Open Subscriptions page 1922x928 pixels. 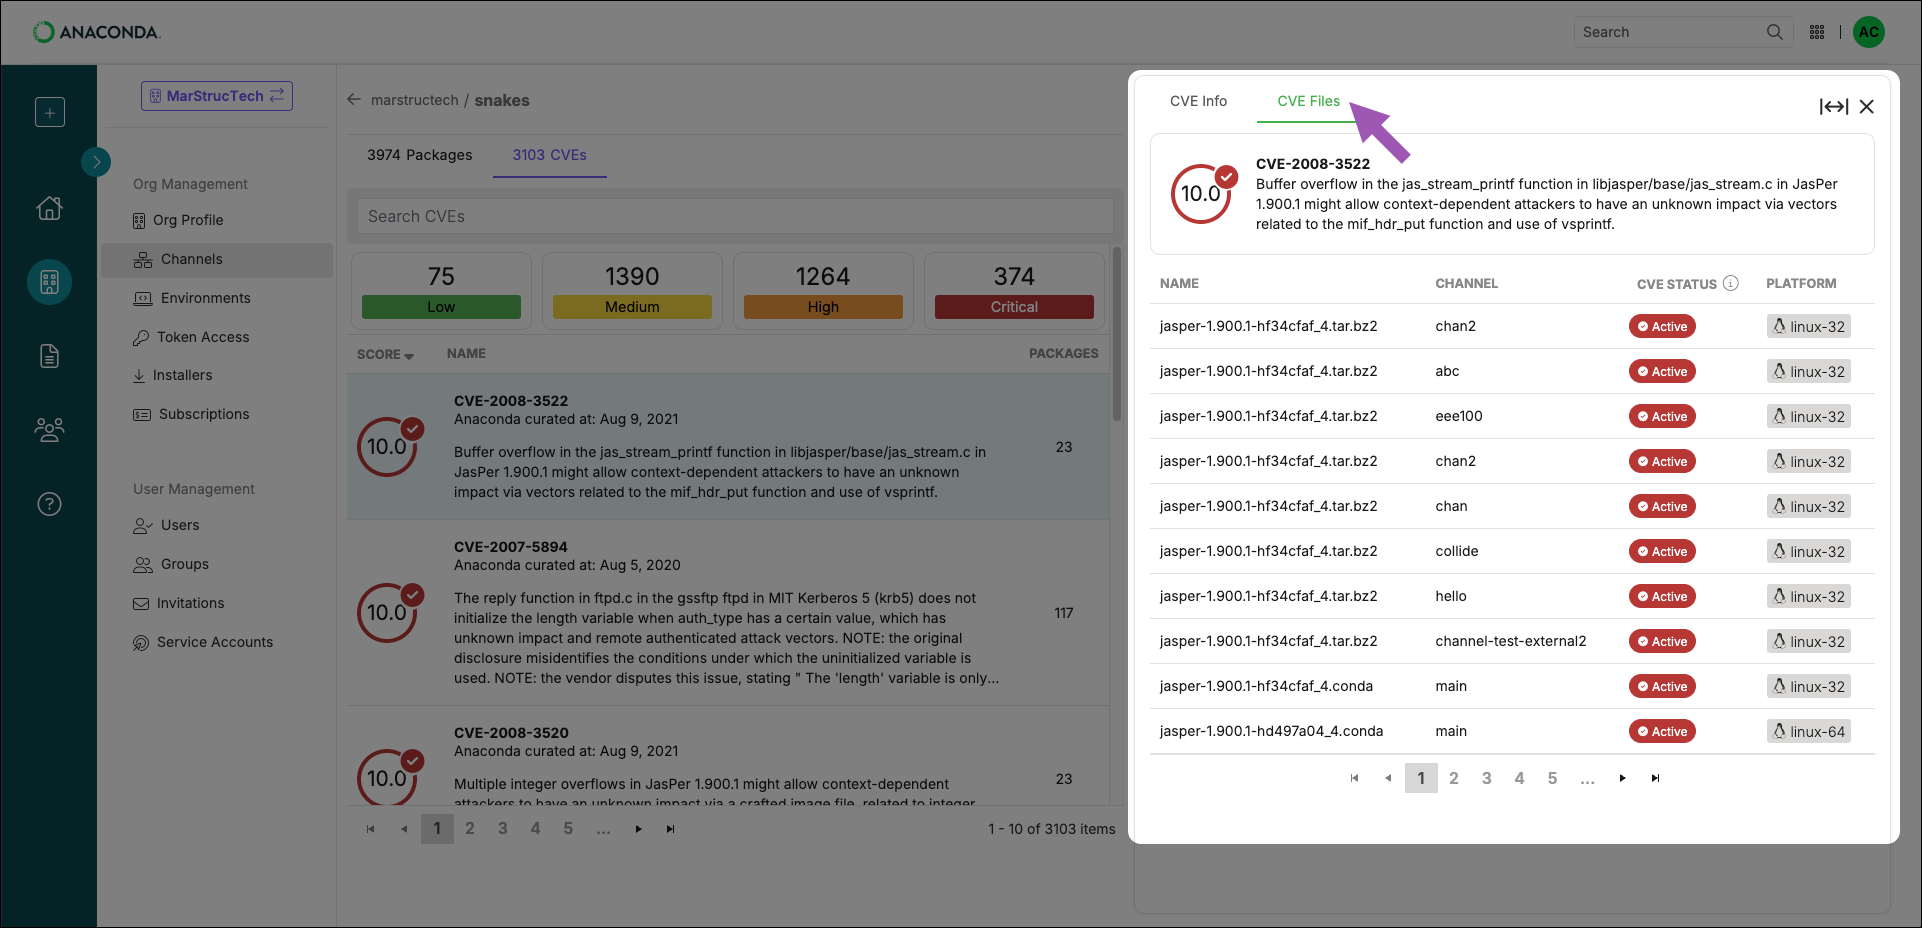[x=191, y=414]
